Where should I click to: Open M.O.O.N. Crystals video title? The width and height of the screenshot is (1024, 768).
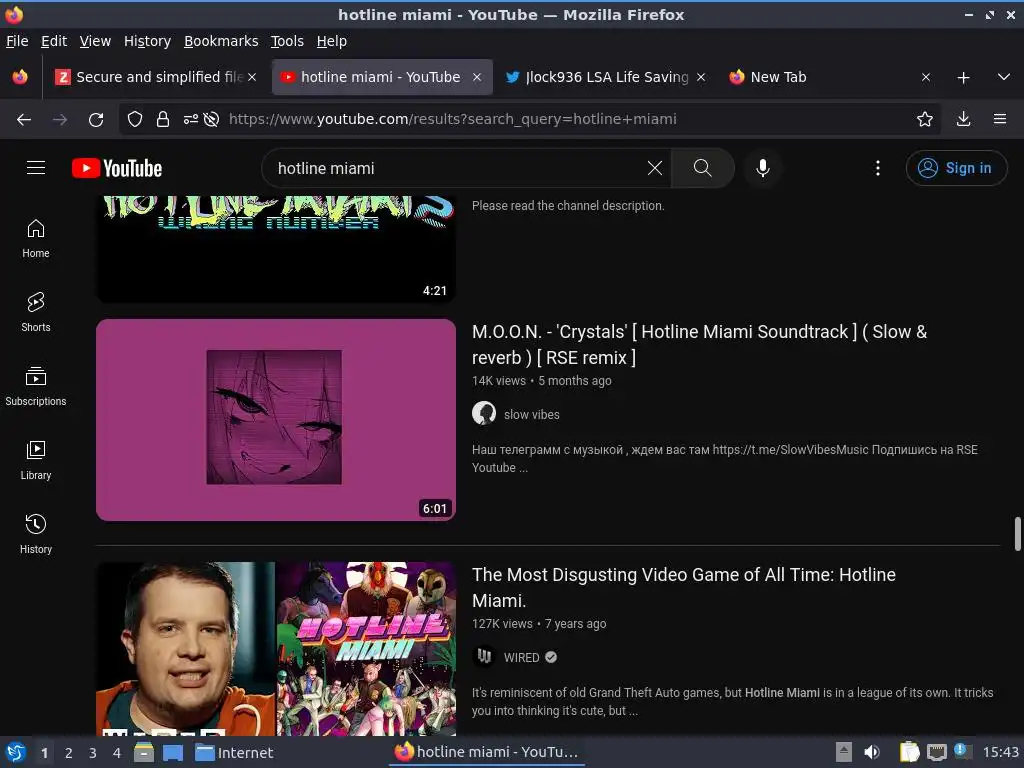[699, 345]
